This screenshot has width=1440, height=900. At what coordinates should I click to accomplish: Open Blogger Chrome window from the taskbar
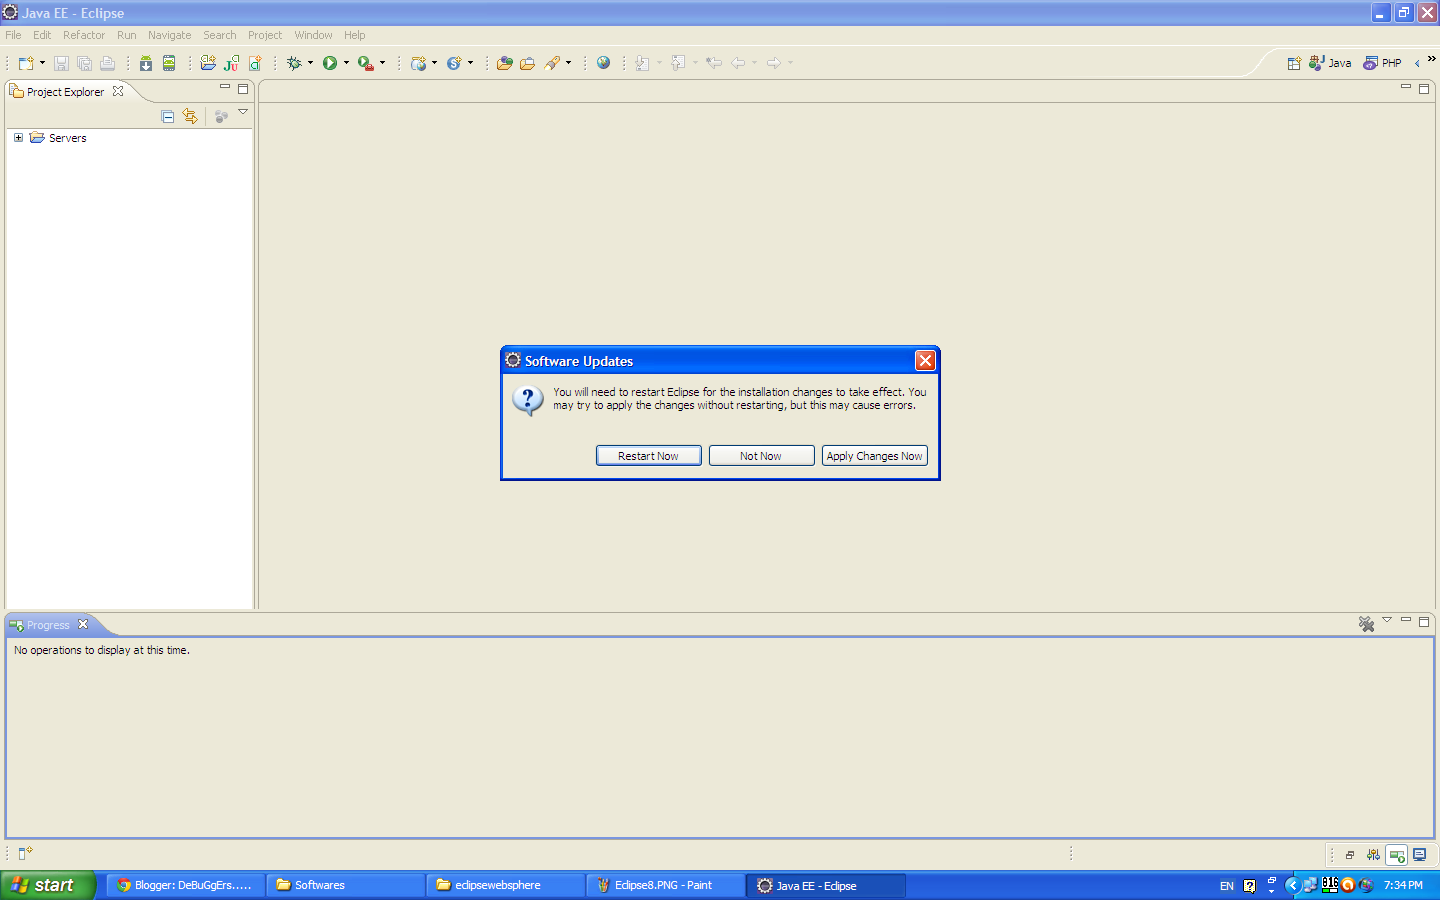(185, 885)
